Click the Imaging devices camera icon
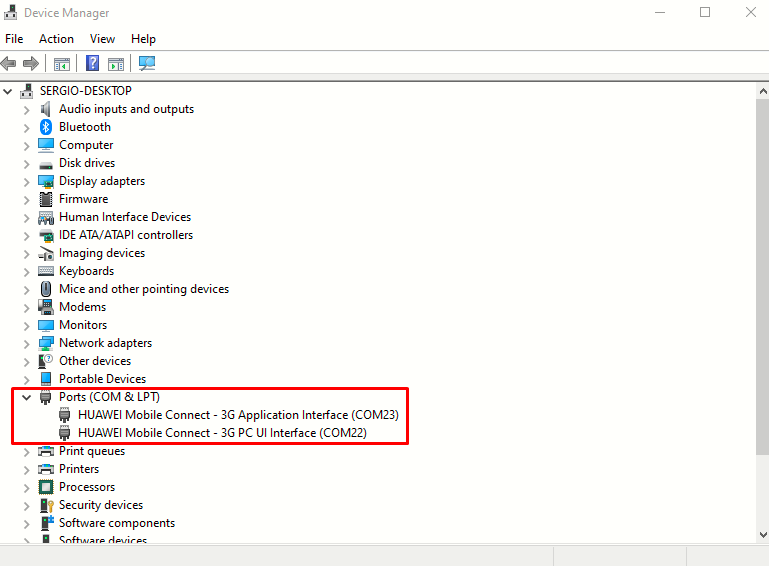The width and height of the screenshot is (769, 566). click(x=46, y=254)
